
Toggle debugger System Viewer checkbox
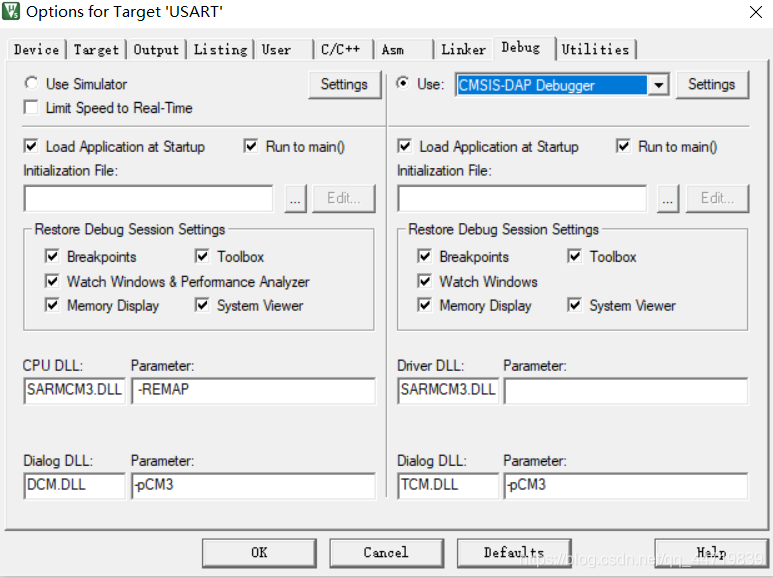[x=574, y=305]
